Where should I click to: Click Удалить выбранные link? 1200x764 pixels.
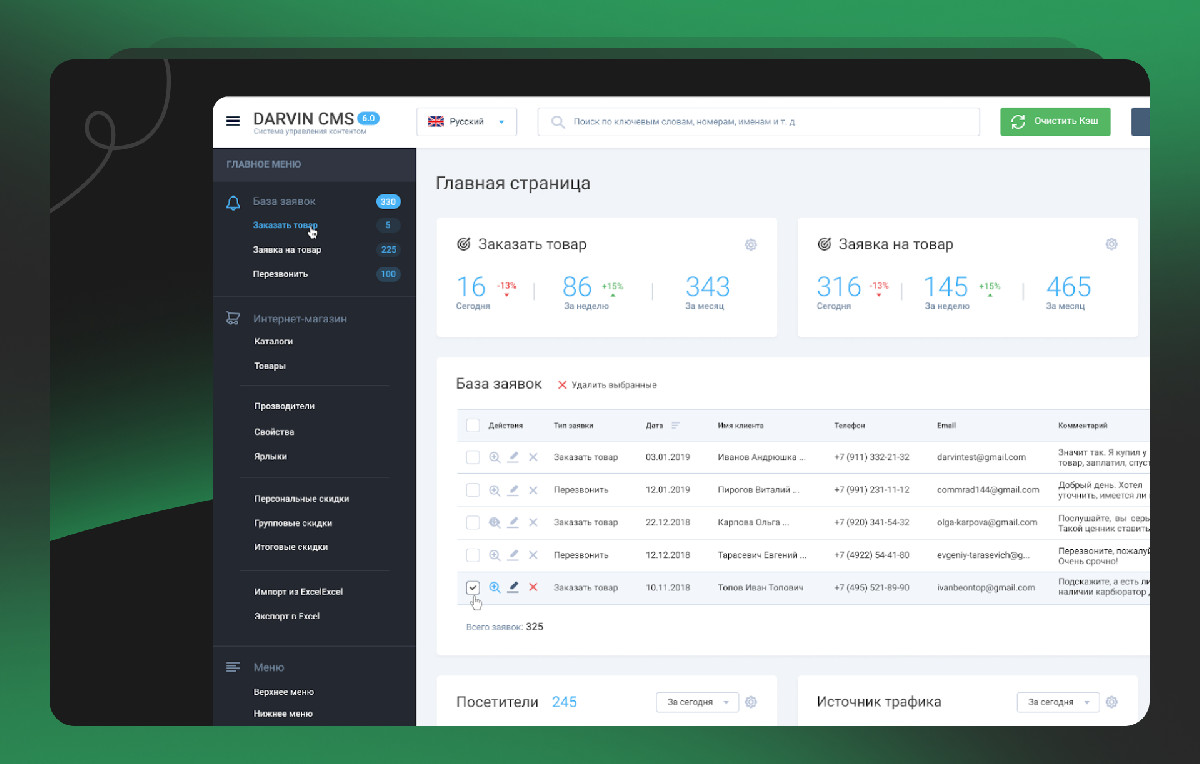coord(607,385)
